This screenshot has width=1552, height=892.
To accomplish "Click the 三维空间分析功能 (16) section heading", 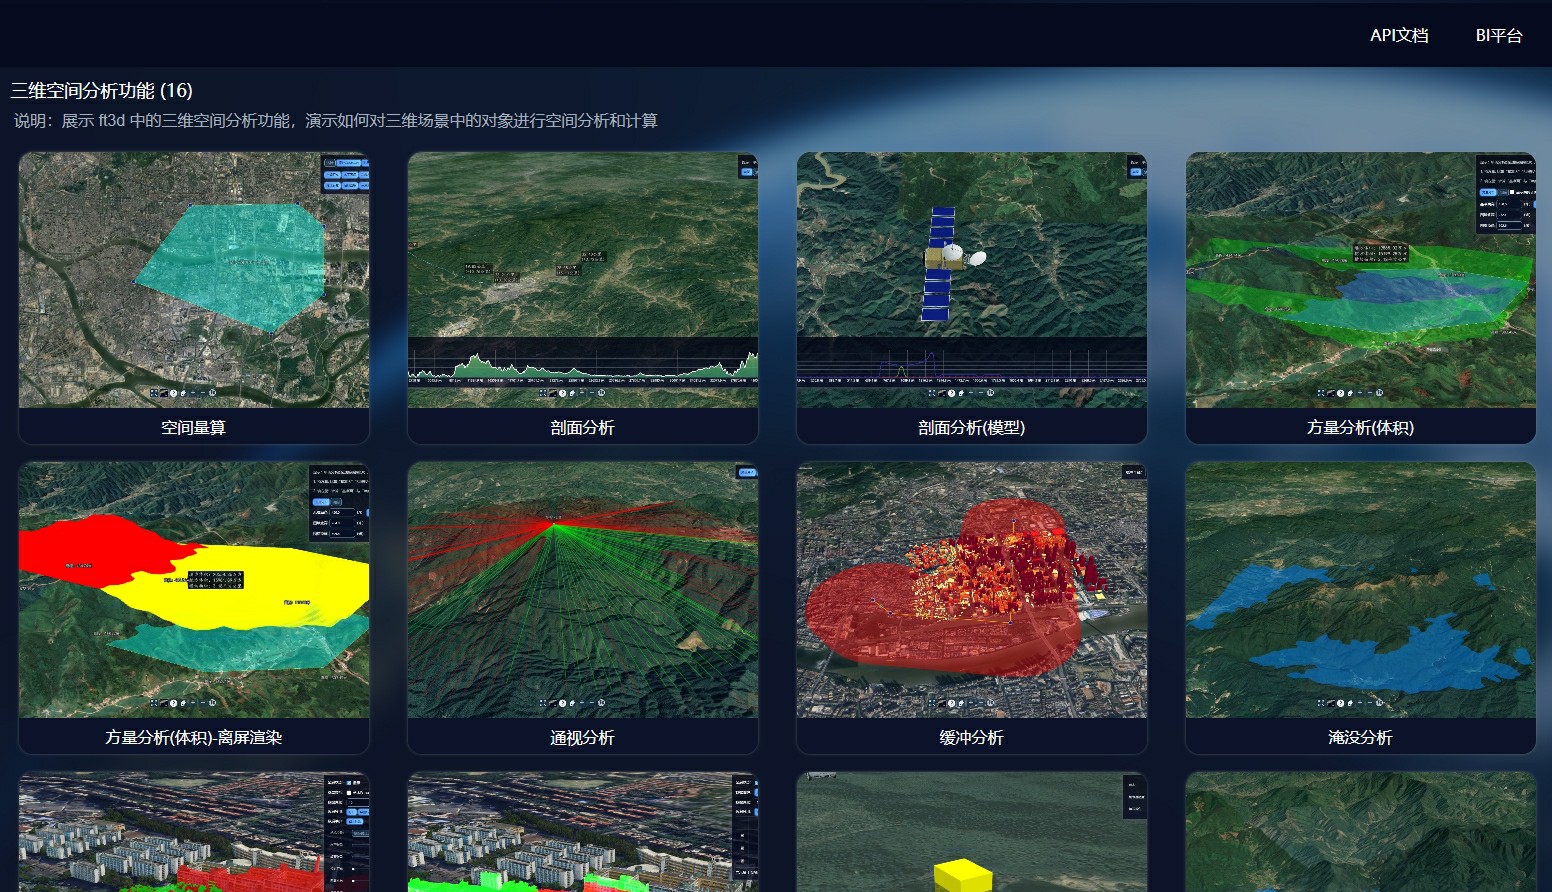I will click(x=102, y=91).
